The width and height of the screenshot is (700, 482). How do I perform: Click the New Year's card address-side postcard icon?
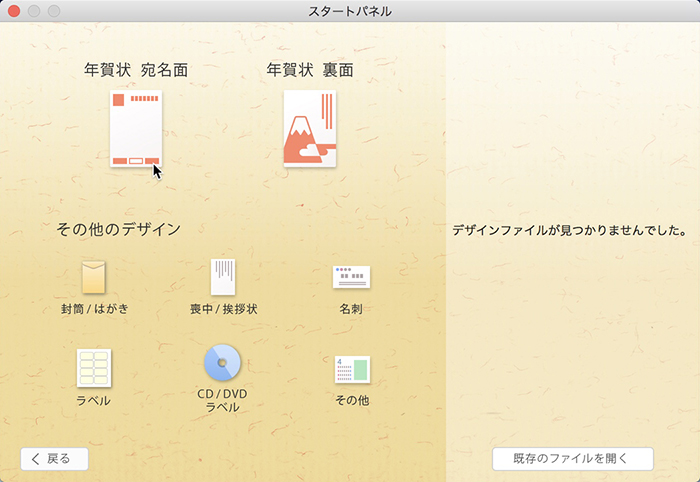point(136,129)
